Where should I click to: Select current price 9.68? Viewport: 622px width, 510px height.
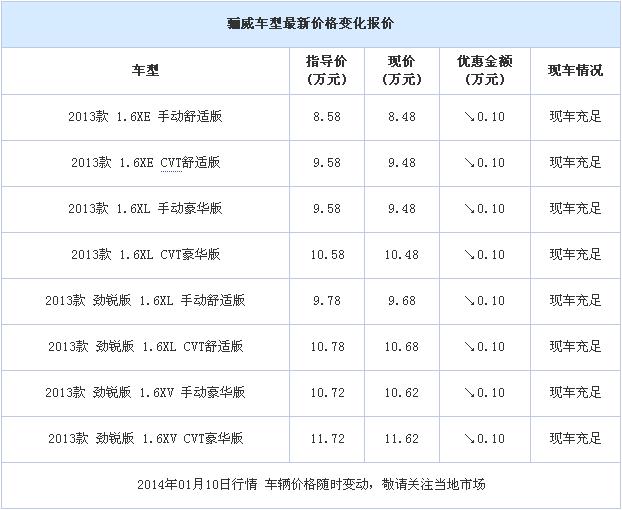pos(401,301)
